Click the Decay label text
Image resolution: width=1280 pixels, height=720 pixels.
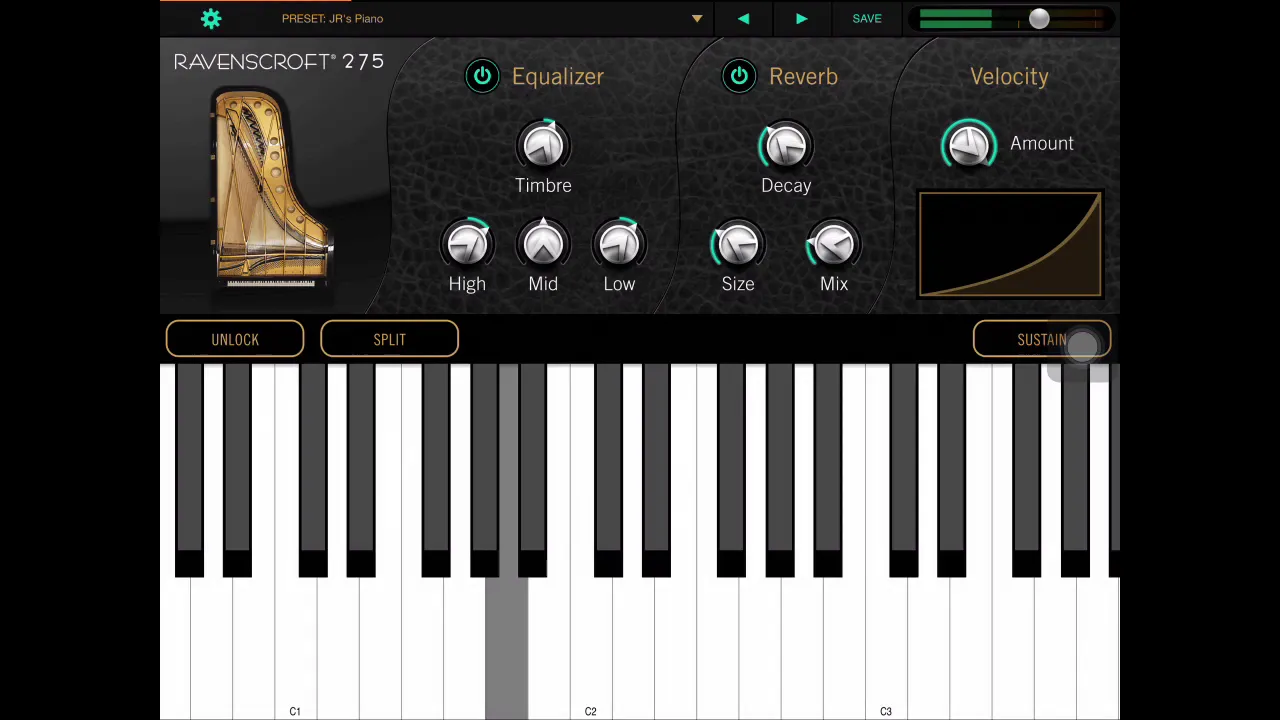tap(786, 185)
